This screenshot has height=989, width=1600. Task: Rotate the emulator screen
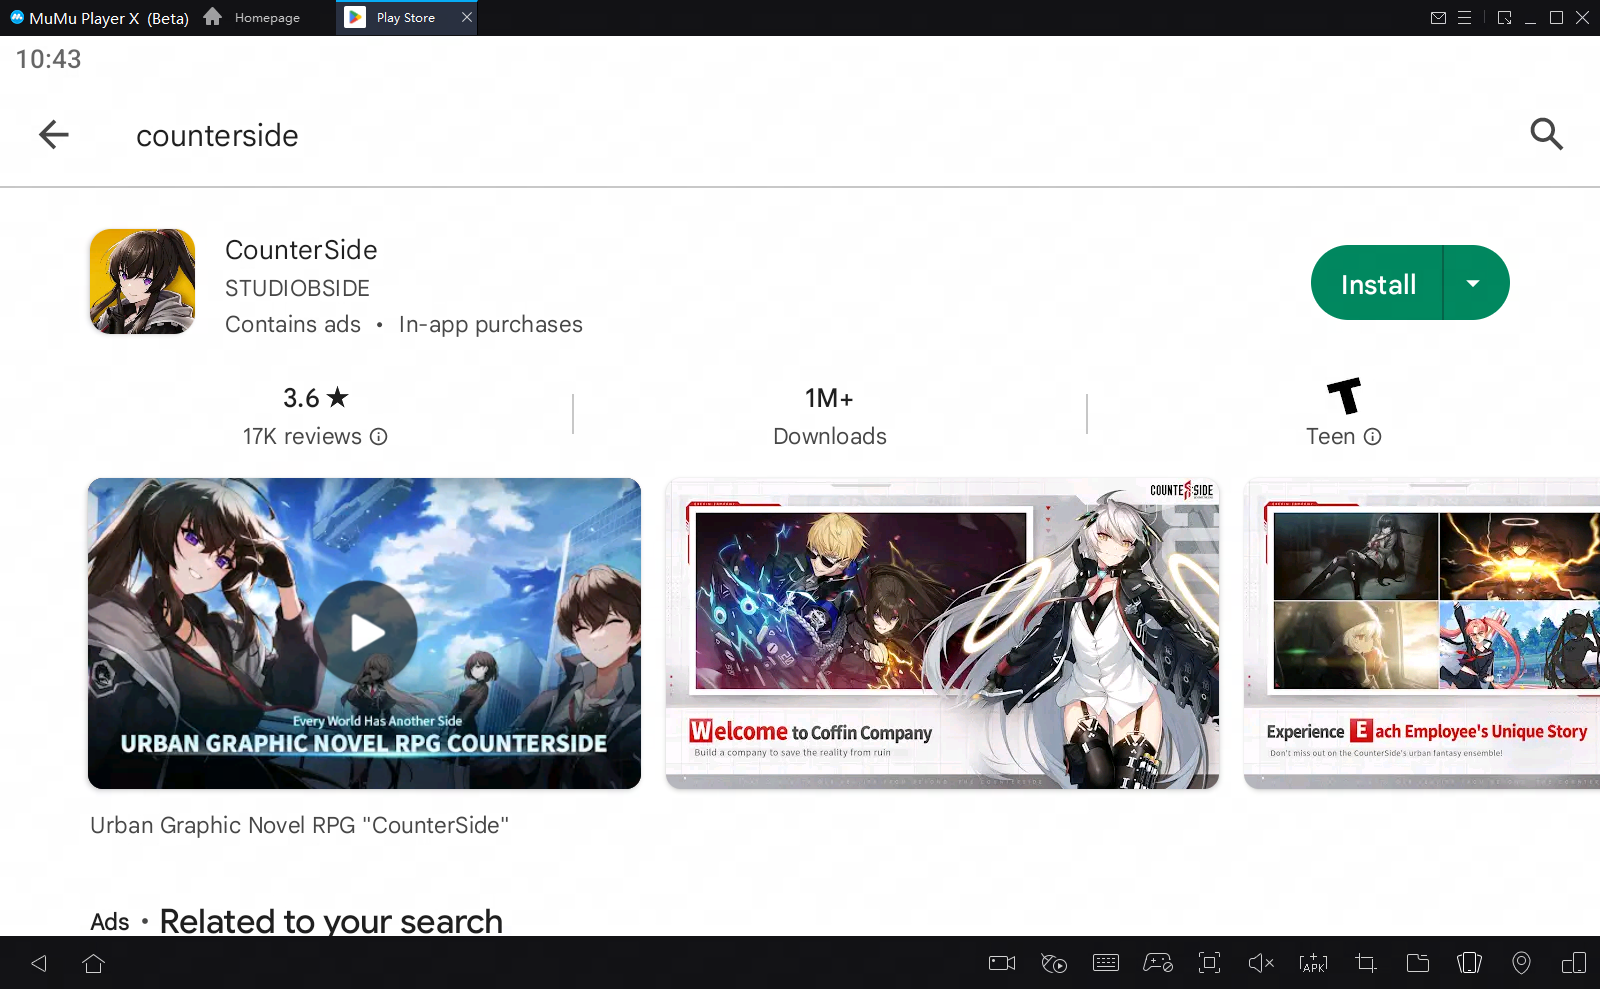pyautogui.click(x=1469, y=963)
